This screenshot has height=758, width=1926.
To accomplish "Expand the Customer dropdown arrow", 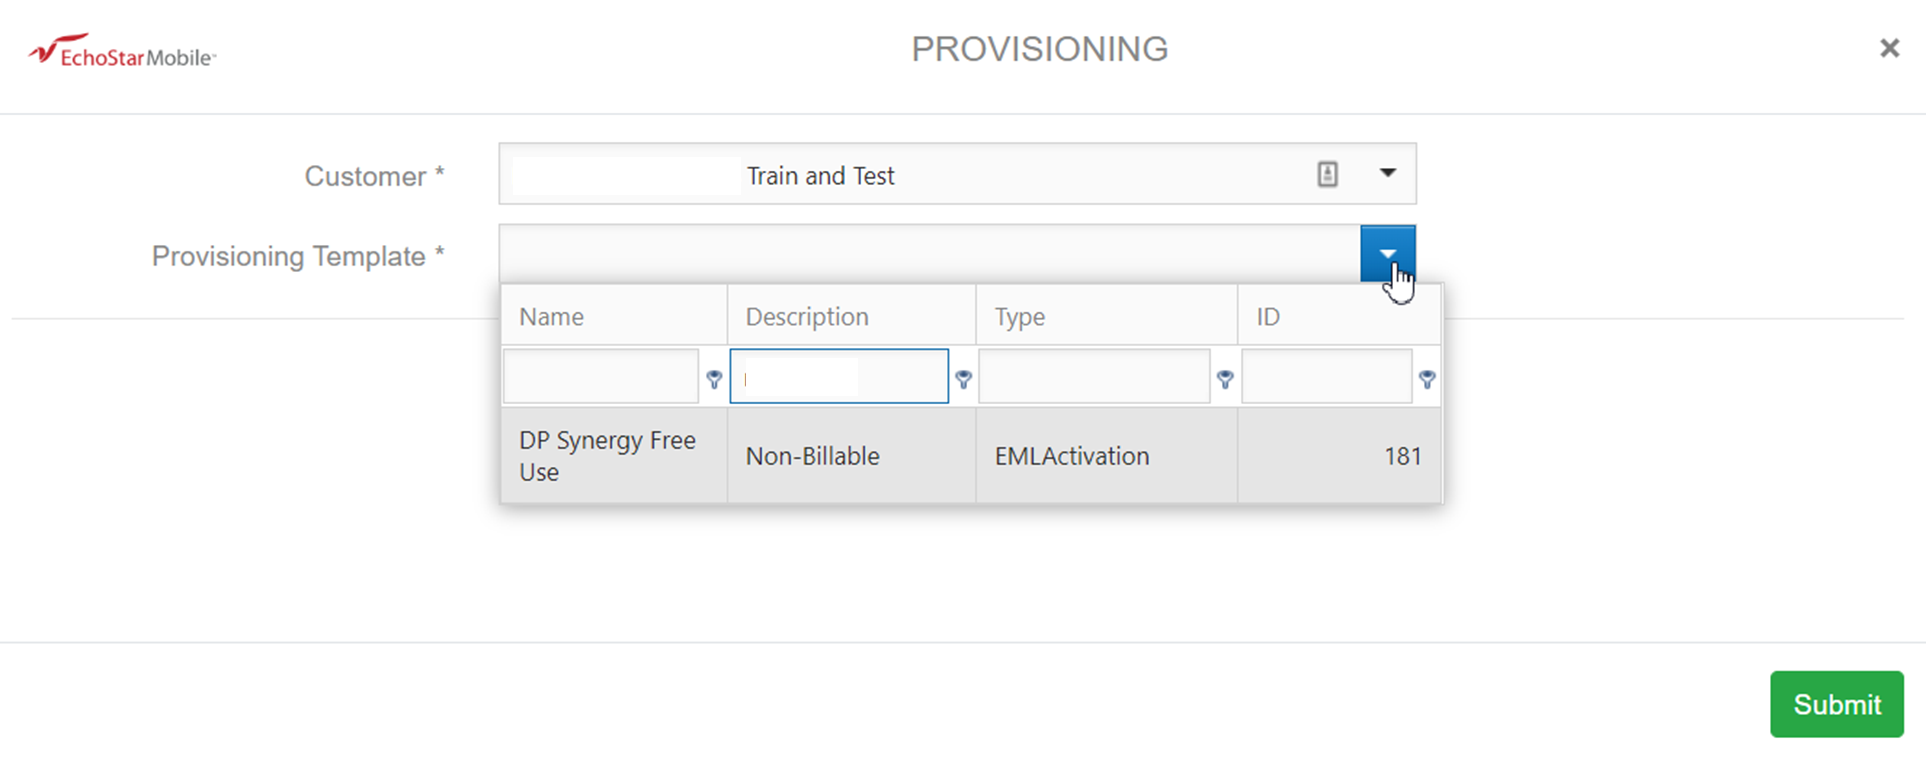I will 1387,174.
